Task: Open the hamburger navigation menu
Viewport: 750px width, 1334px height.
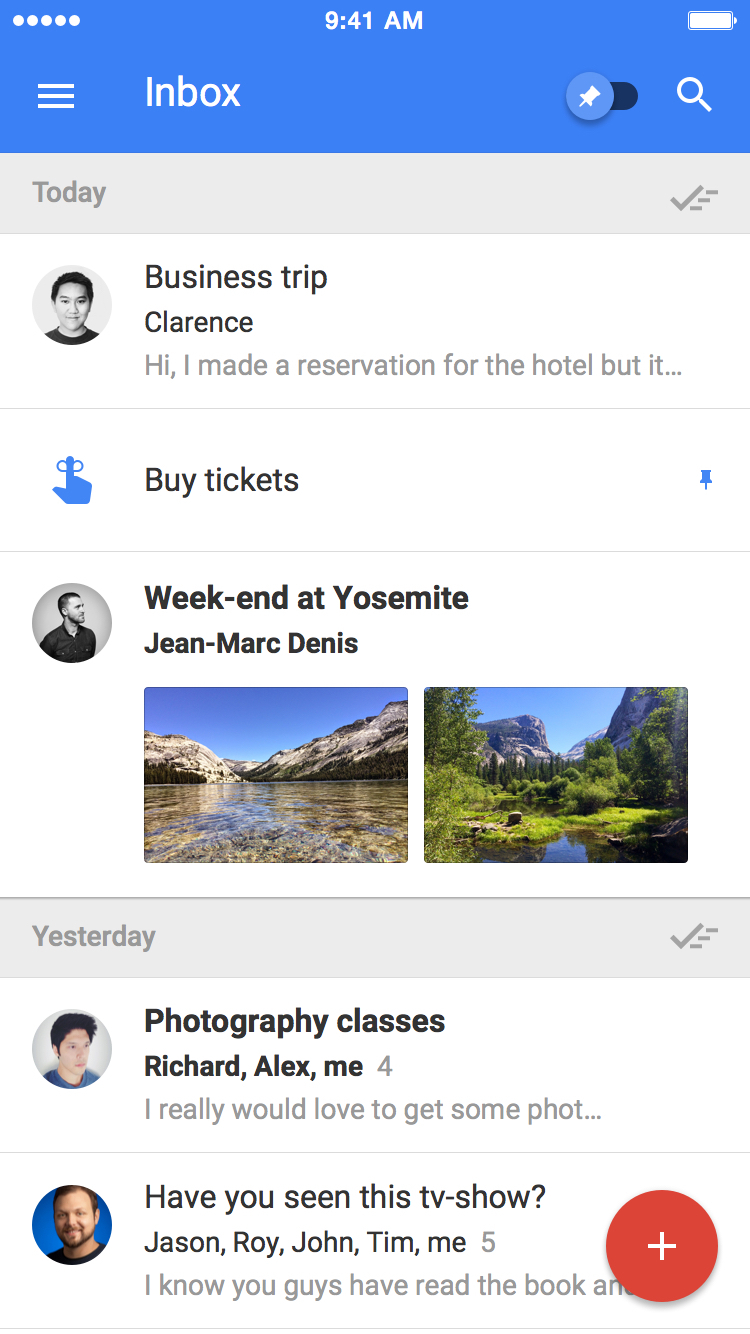Action: (x=56, y=95)
